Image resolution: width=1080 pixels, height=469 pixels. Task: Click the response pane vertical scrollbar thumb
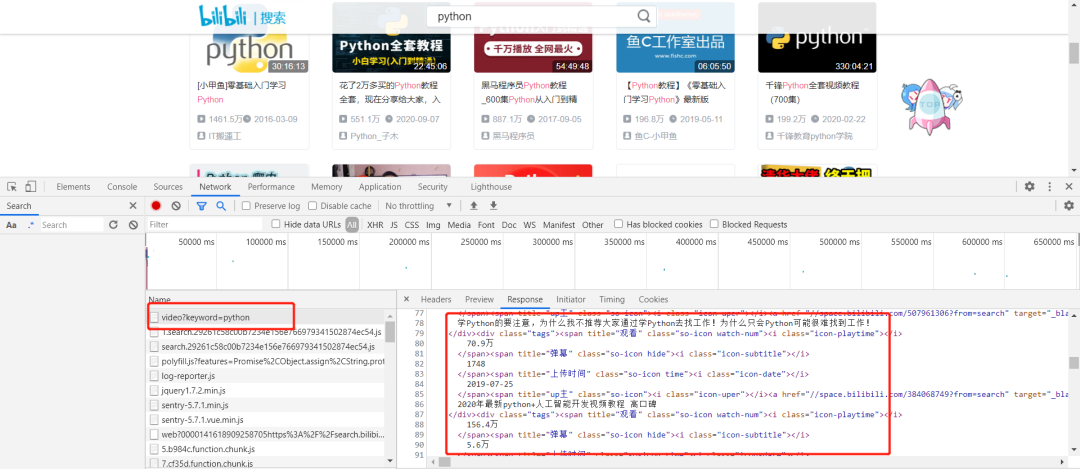1074,363
